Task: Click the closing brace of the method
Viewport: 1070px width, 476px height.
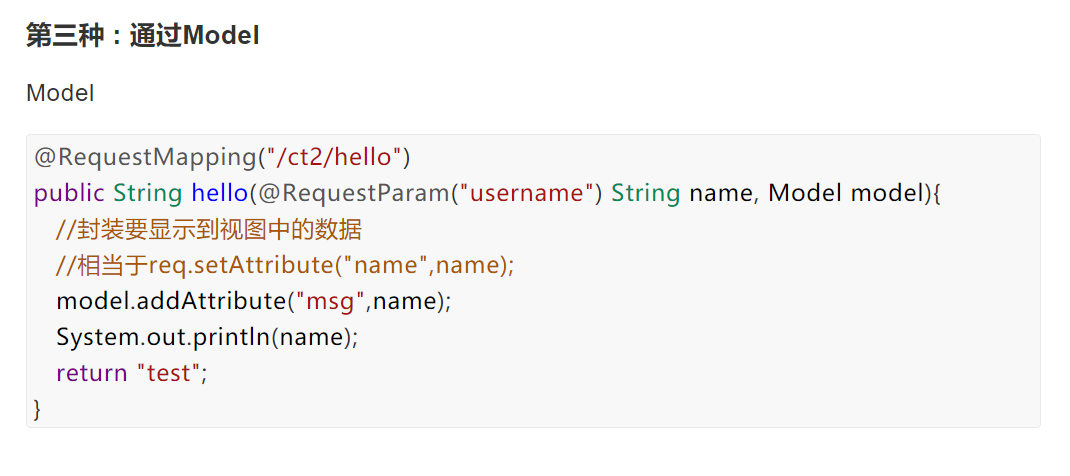Action: (38, 410)
